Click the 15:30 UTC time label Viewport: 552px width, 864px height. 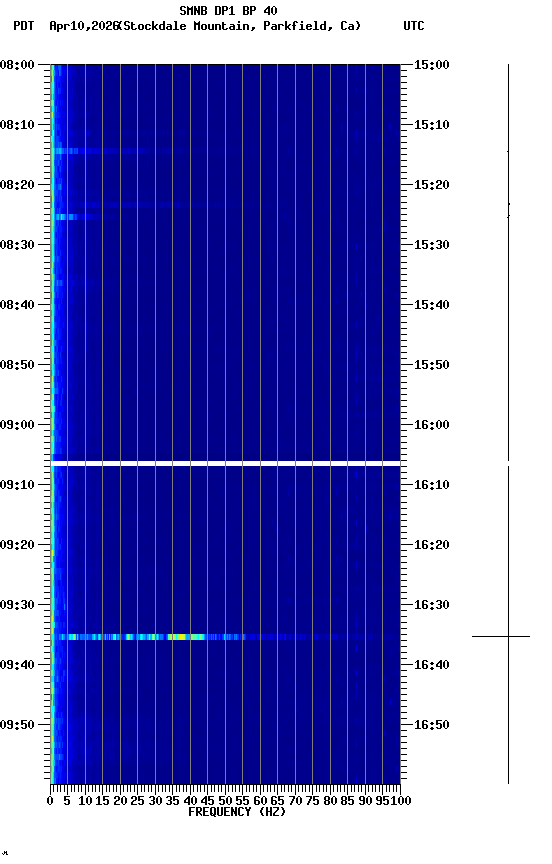[x=432, y=245]
